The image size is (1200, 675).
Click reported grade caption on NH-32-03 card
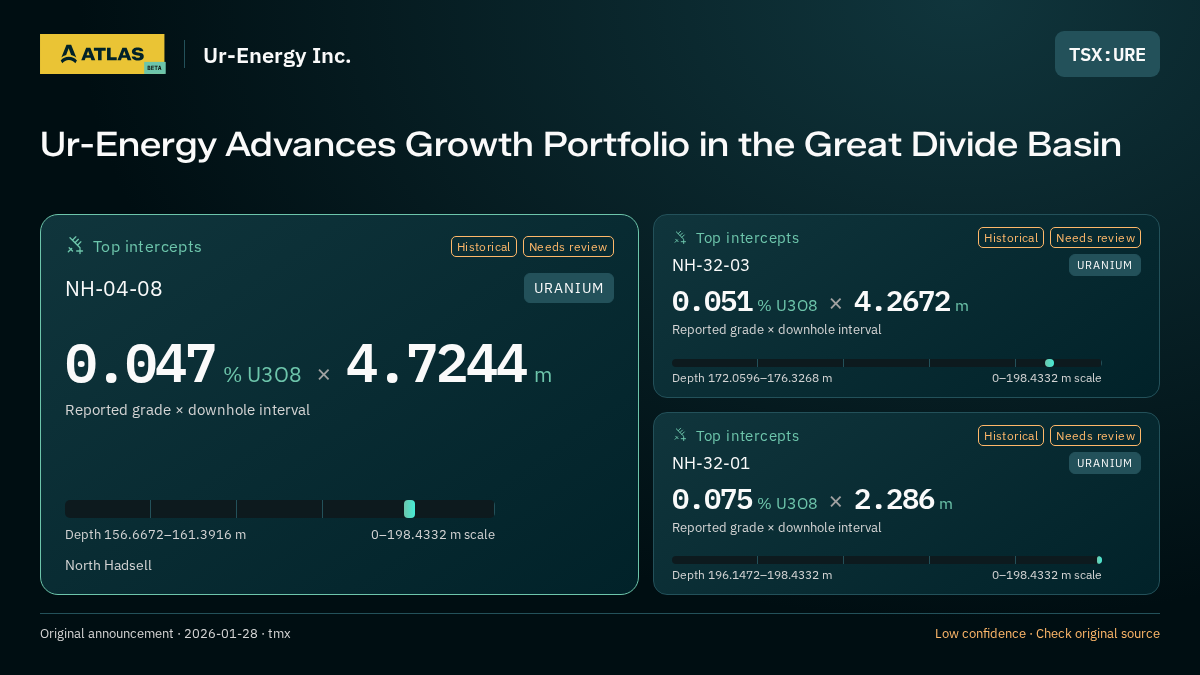pos(776,330)
